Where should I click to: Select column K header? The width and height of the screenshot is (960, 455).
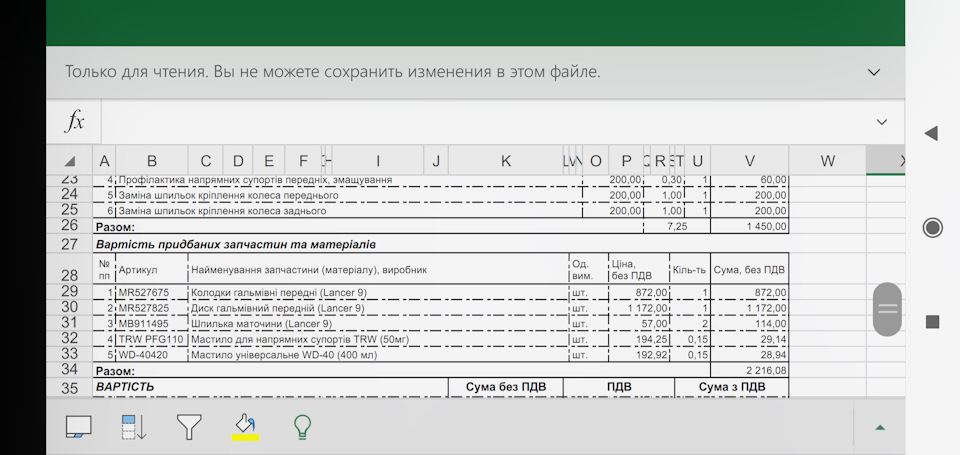pos(506,161)
